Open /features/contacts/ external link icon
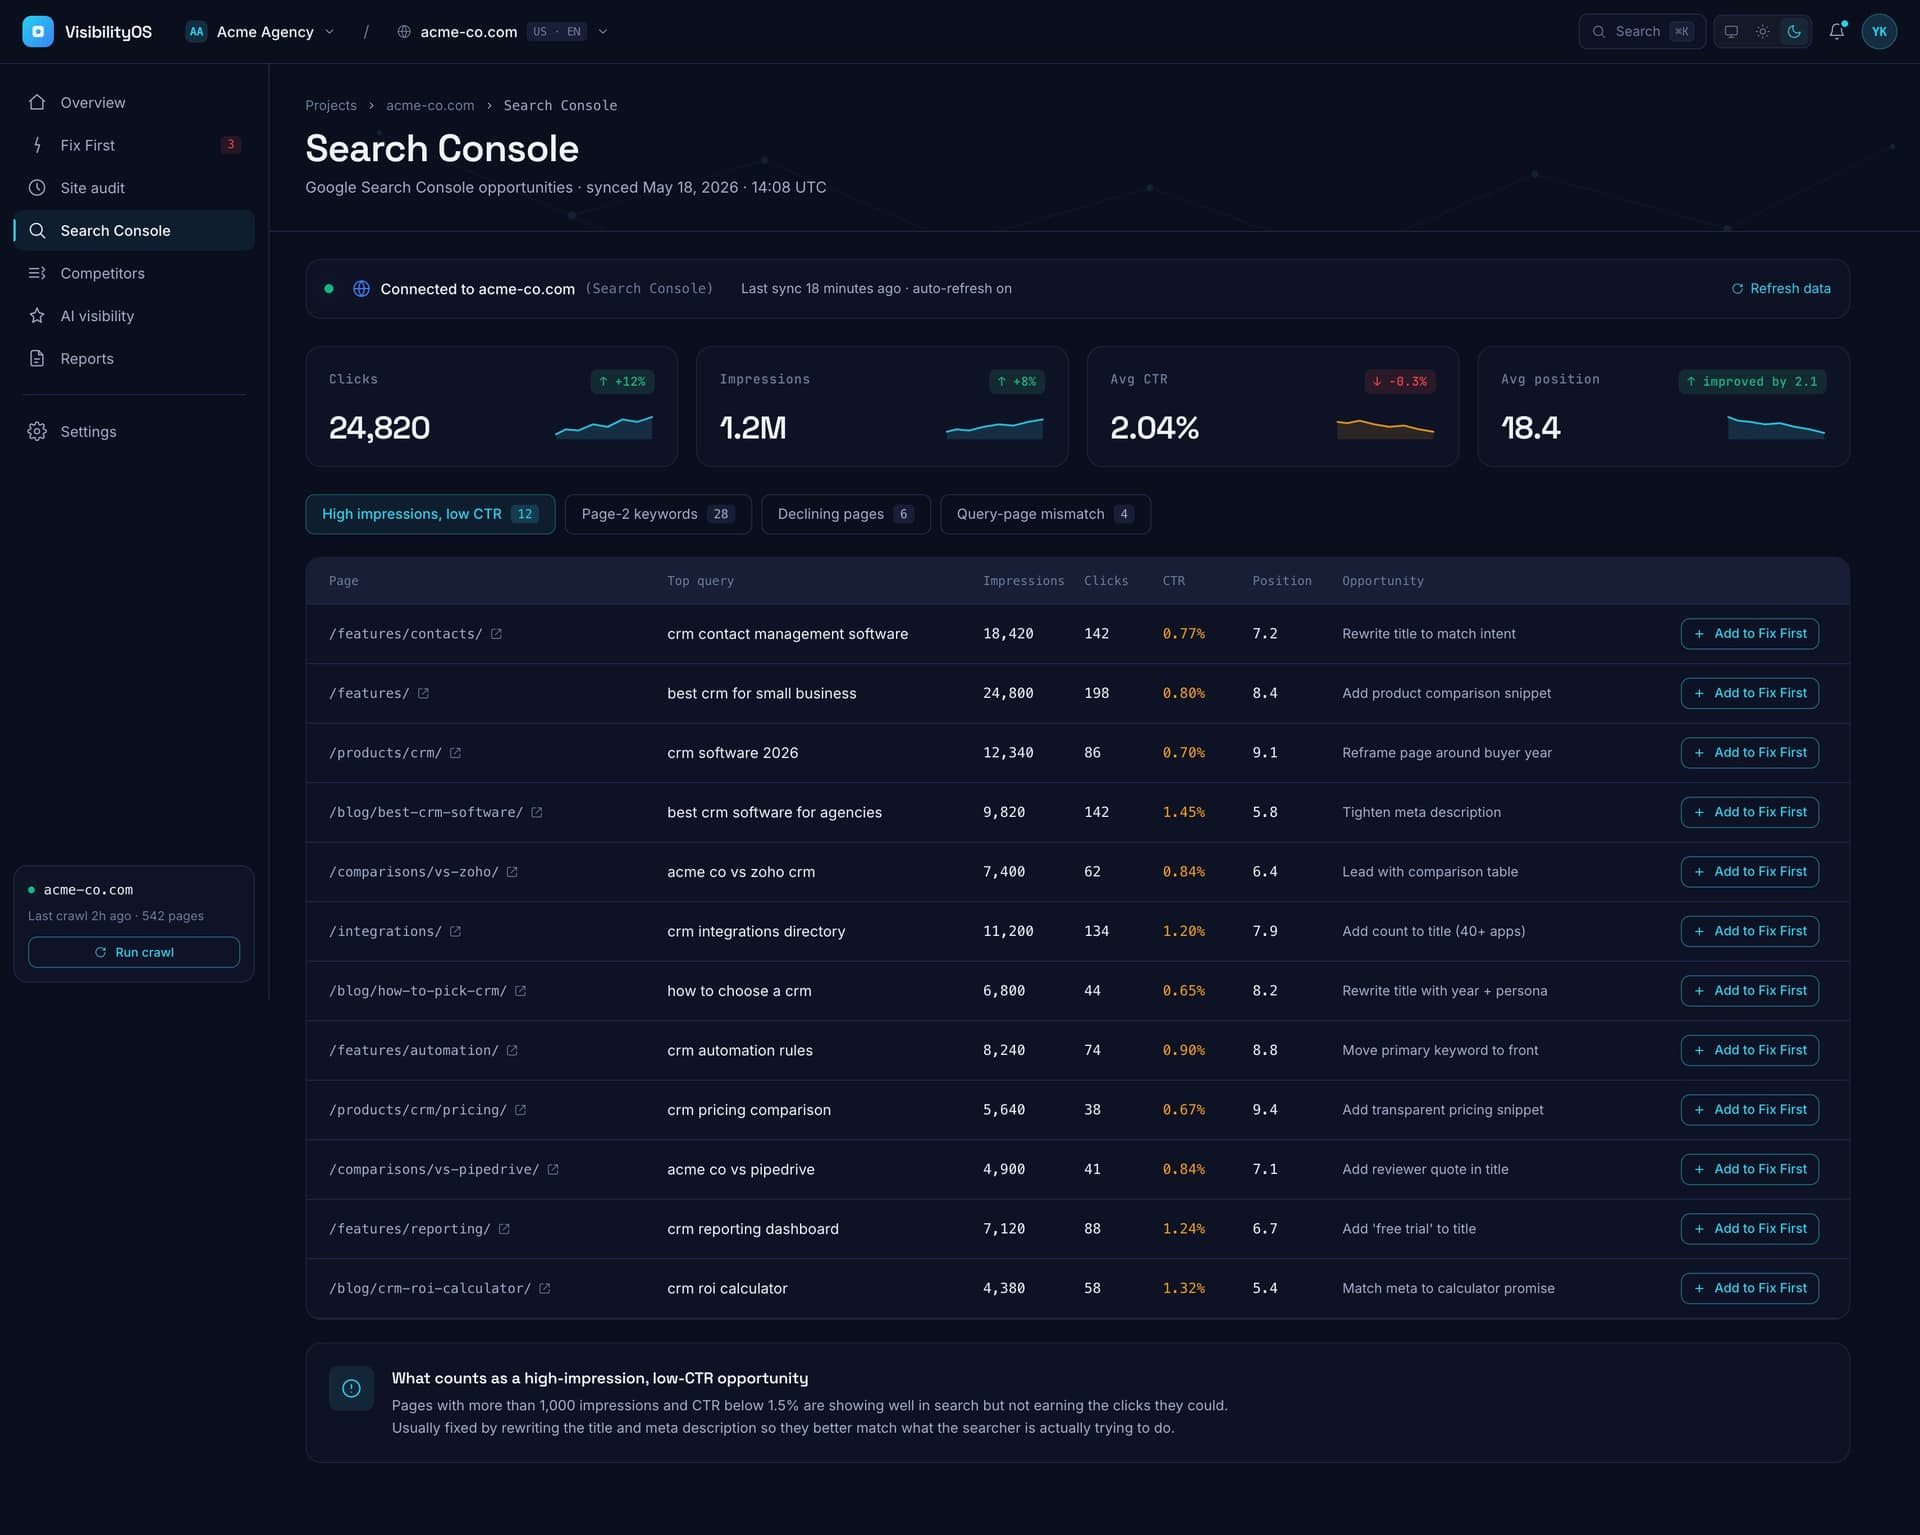Viewport: 1920px width, 1535px height. pyautogui.click(x=496, y=634)
